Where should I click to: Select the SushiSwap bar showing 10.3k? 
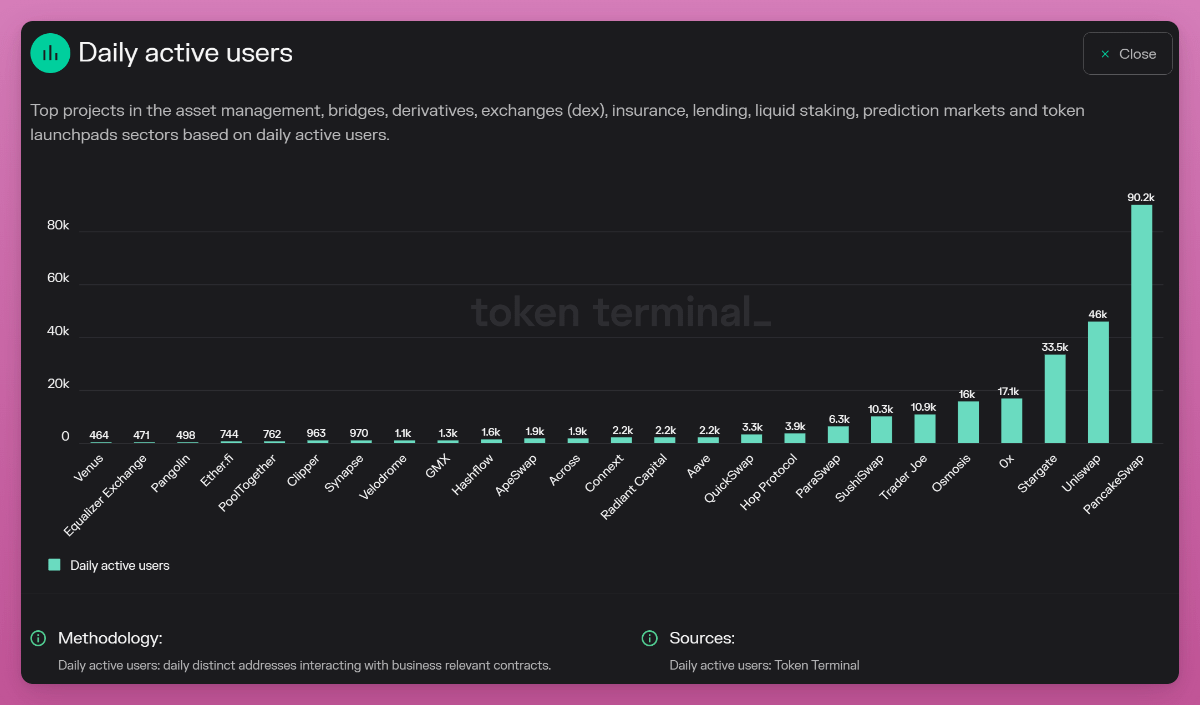point(881,430)
